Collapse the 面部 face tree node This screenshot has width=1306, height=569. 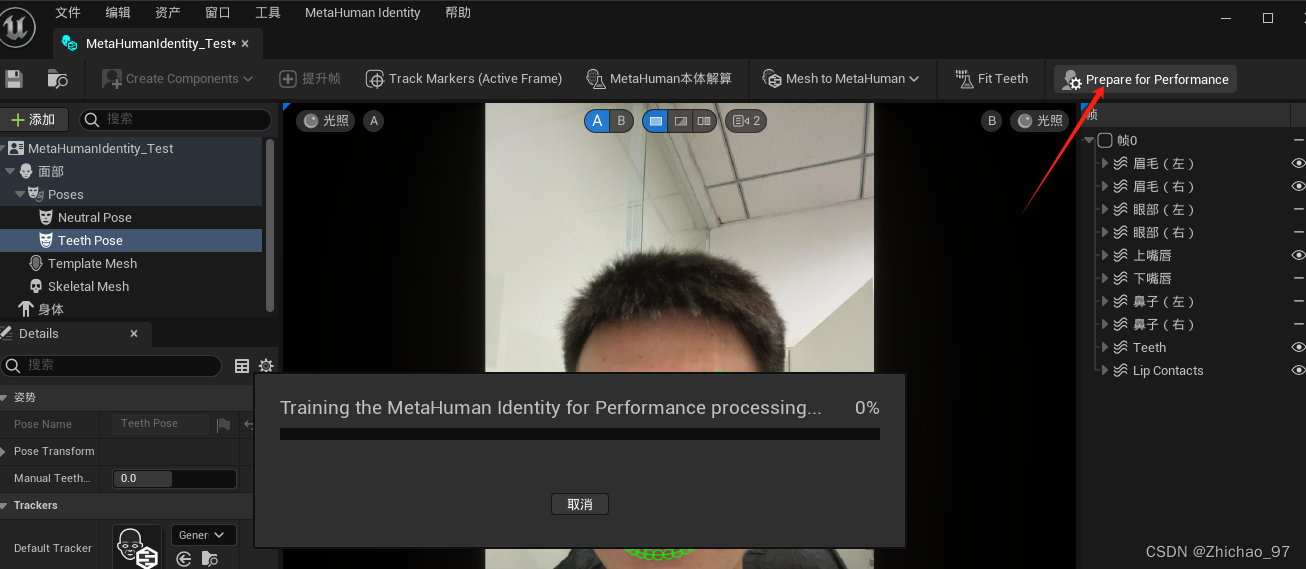pyautogui.click(x=9, y=171)
